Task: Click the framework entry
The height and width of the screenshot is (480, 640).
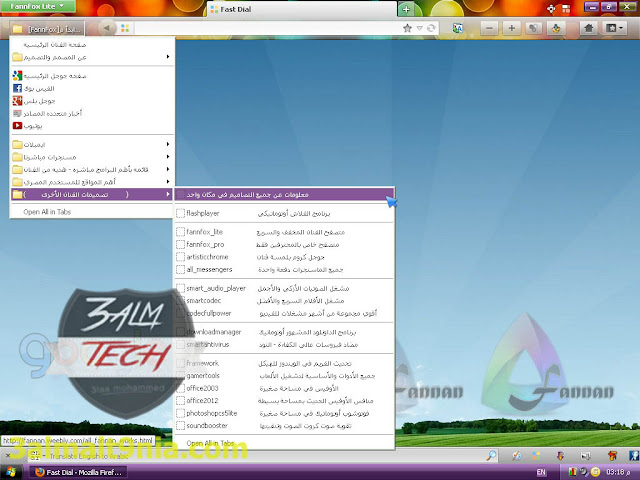Action: coord(284,363)
